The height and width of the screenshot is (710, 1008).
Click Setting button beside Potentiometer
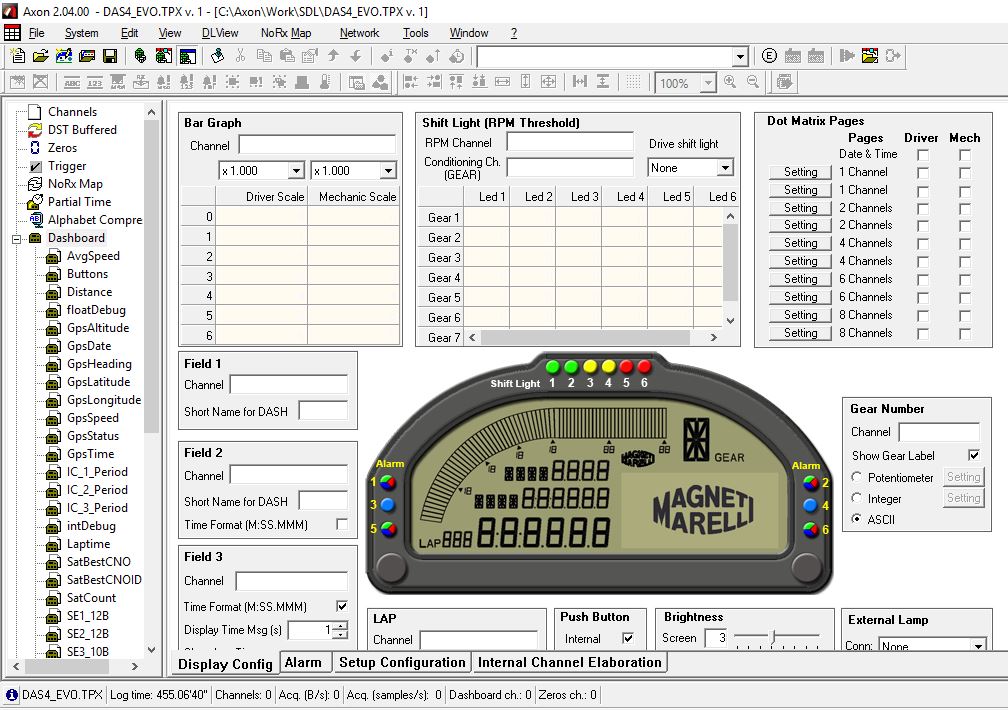pos(964,477)
